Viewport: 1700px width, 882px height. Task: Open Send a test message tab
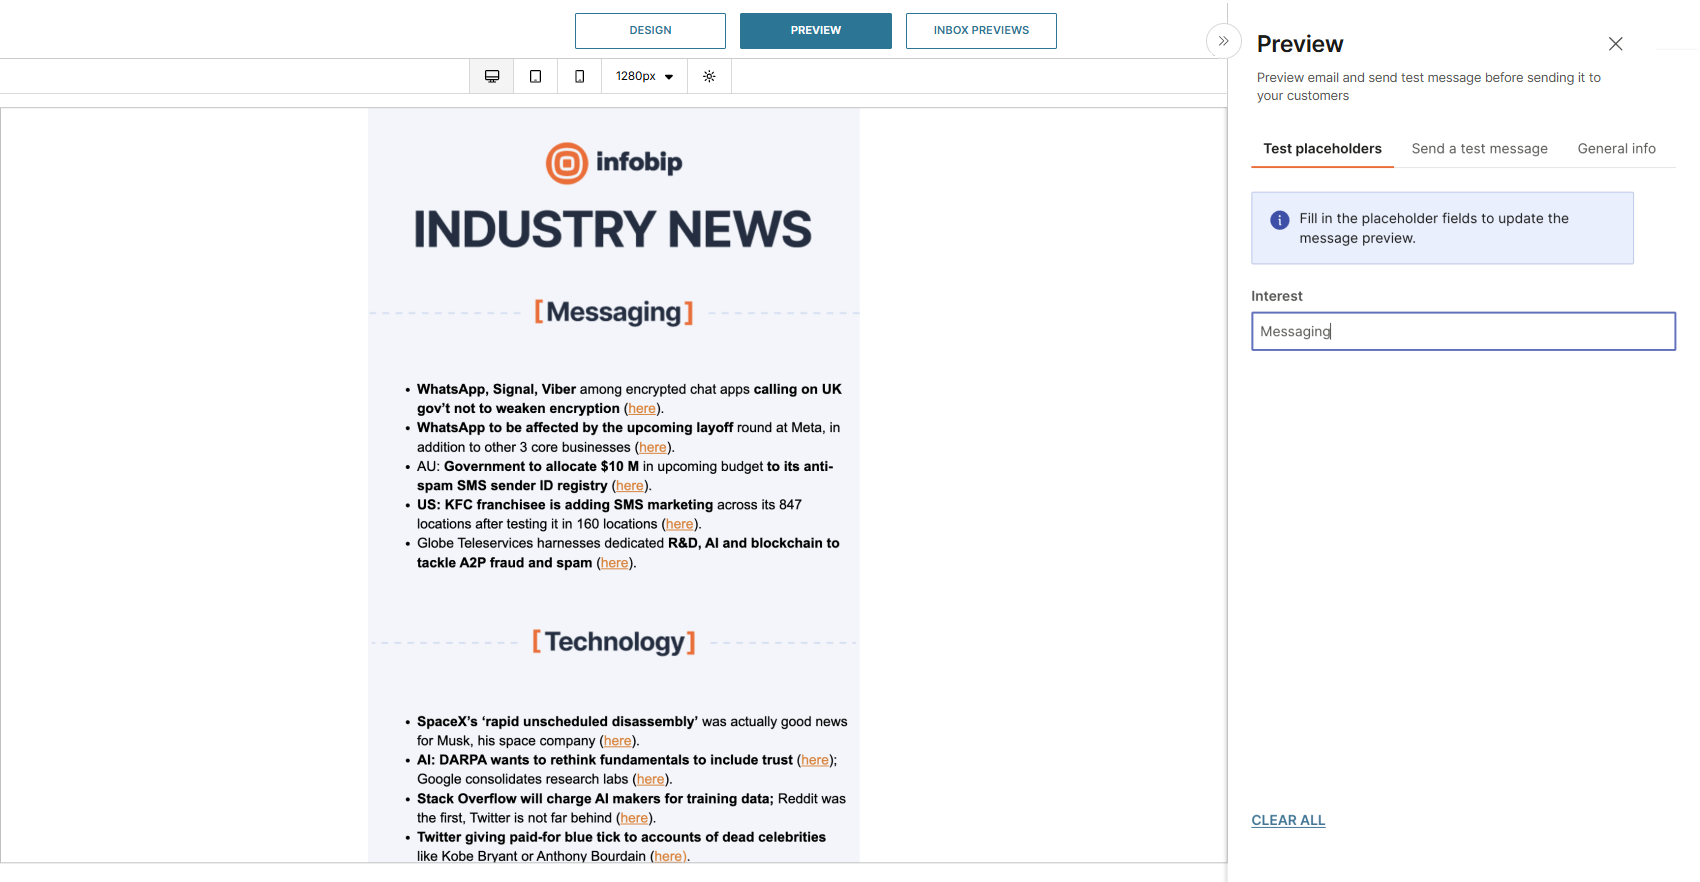tap(1479, 149)
